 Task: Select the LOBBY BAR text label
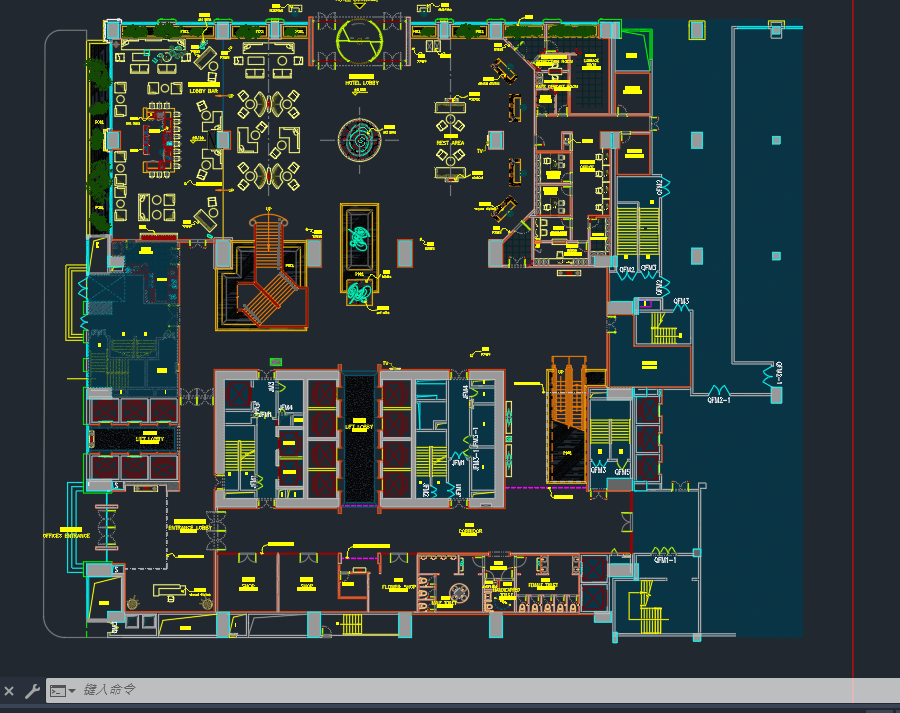[203, 90]
